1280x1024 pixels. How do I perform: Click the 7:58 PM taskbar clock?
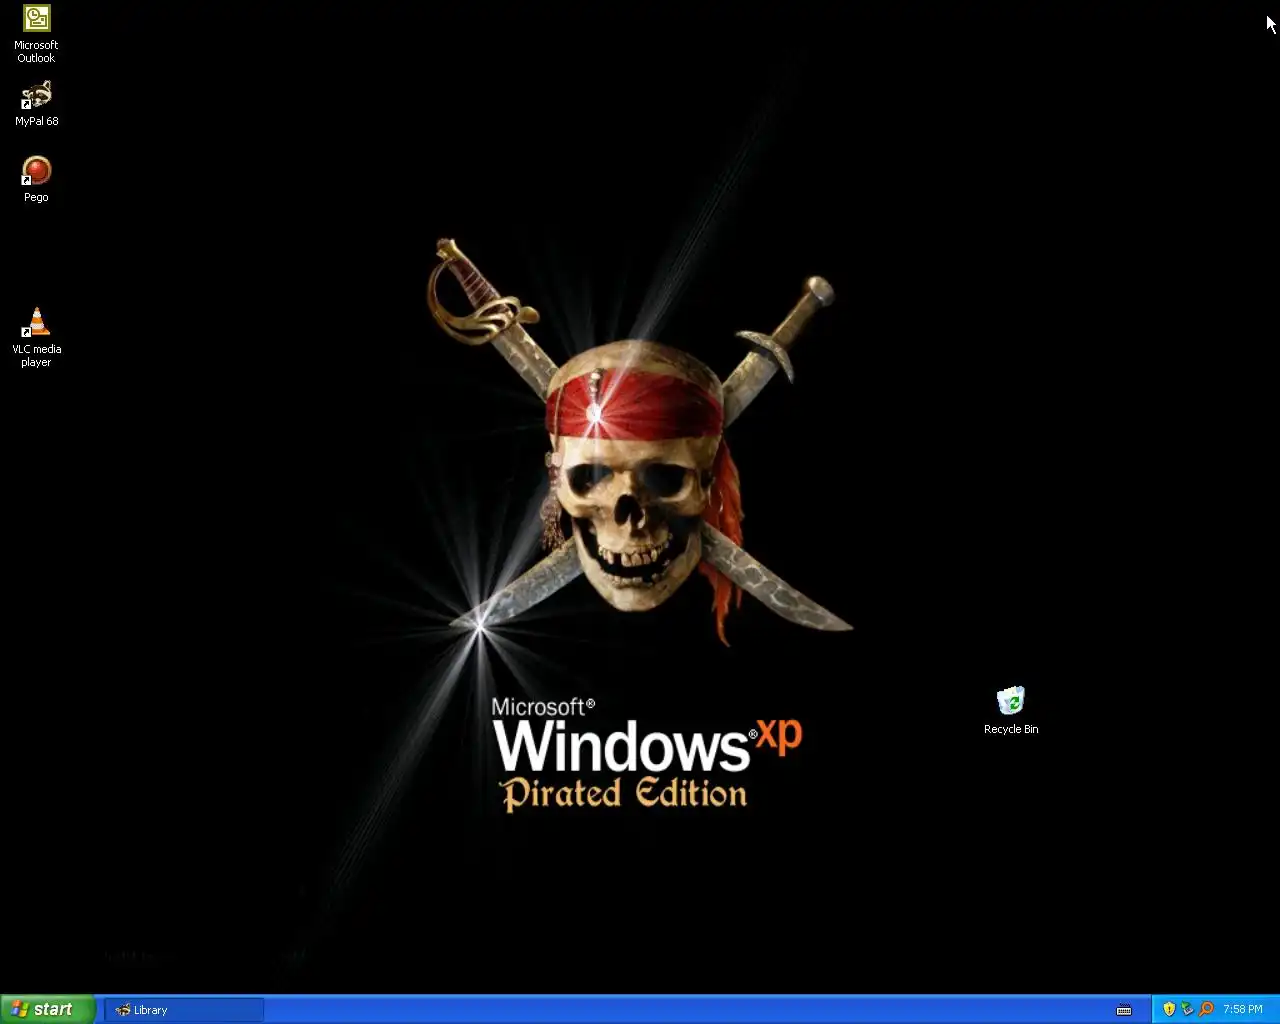(1243, 1009)
